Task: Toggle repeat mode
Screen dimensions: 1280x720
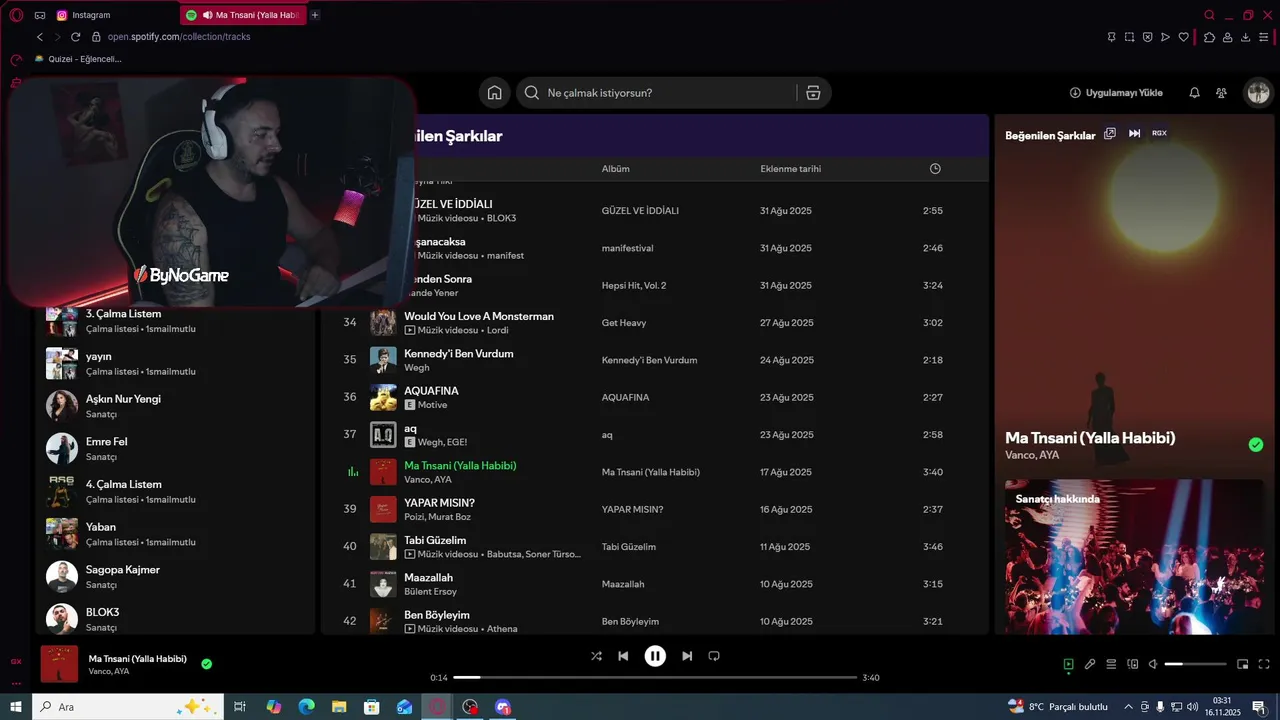Action: pos(714,656)
